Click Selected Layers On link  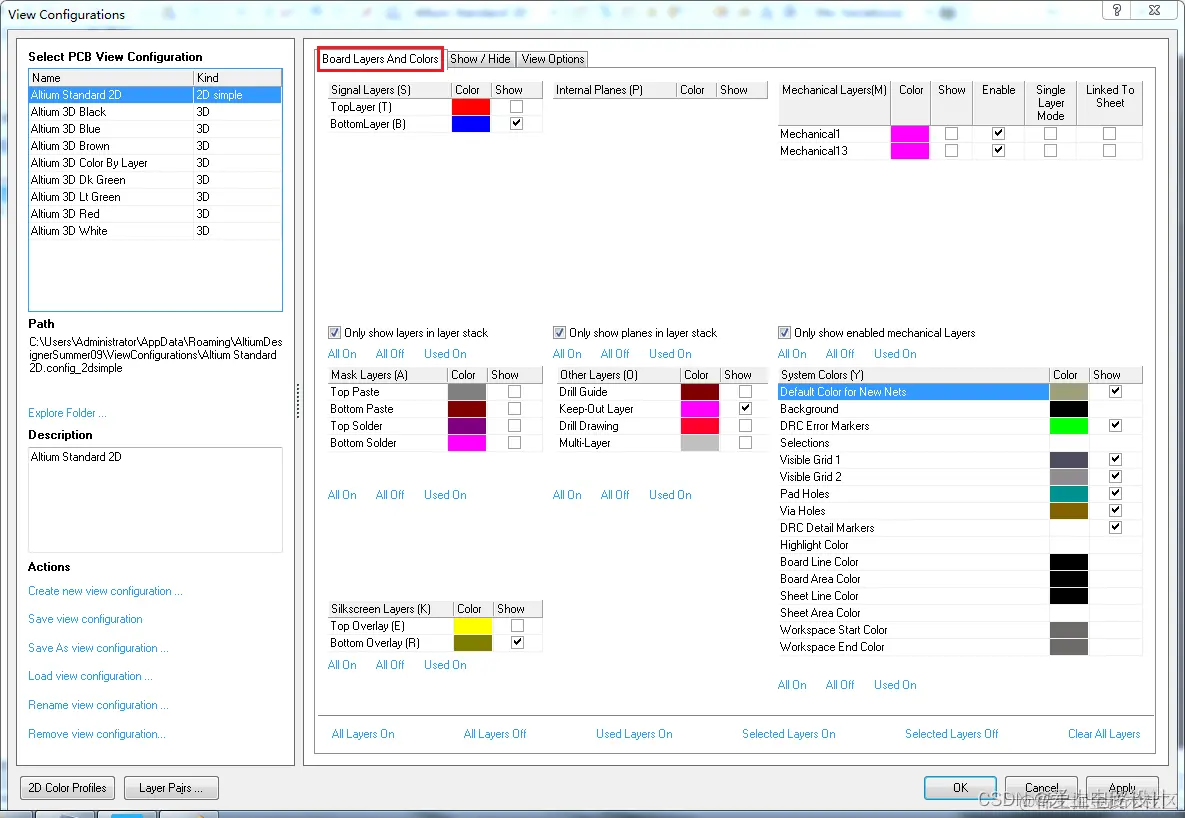tap(789, 734)
